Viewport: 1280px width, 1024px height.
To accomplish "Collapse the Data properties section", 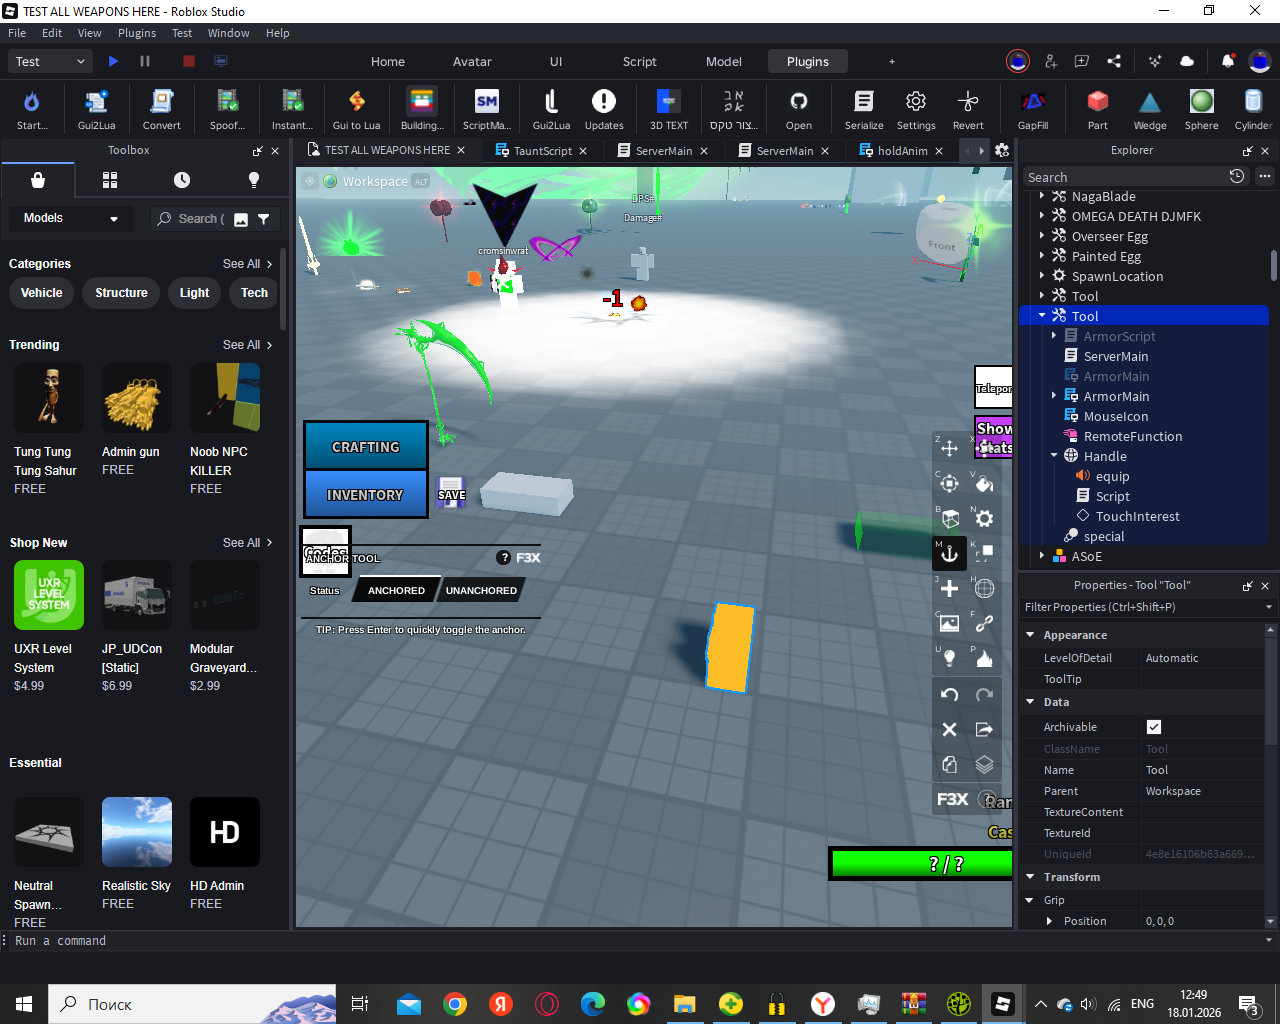I will click(x=1030, y=702).
